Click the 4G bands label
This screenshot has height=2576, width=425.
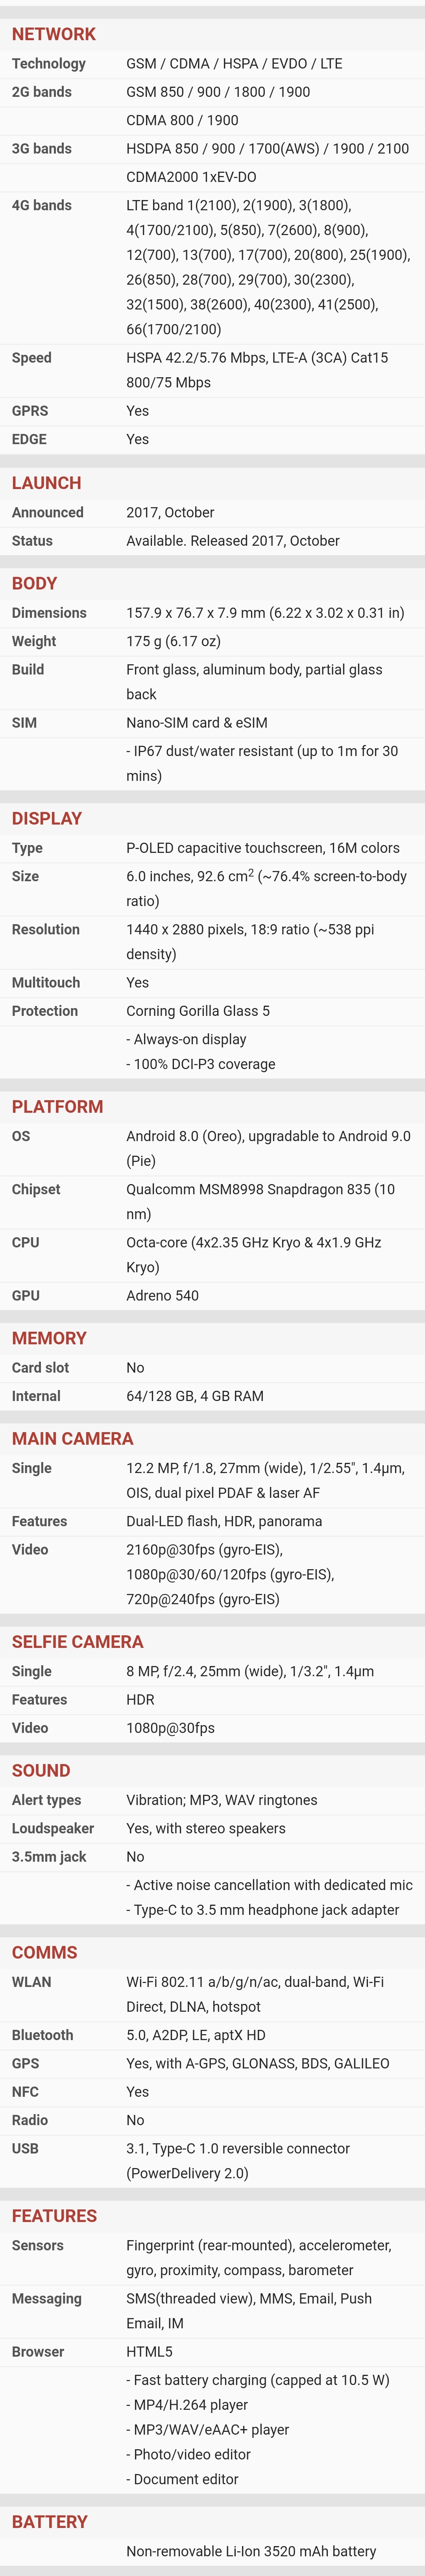pos(41,205)
